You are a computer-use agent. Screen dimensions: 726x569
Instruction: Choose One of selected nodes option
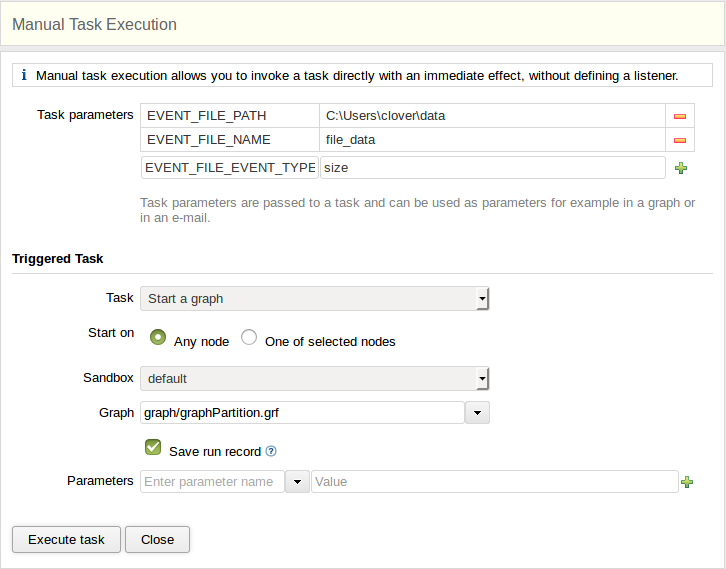coord(249,337)
